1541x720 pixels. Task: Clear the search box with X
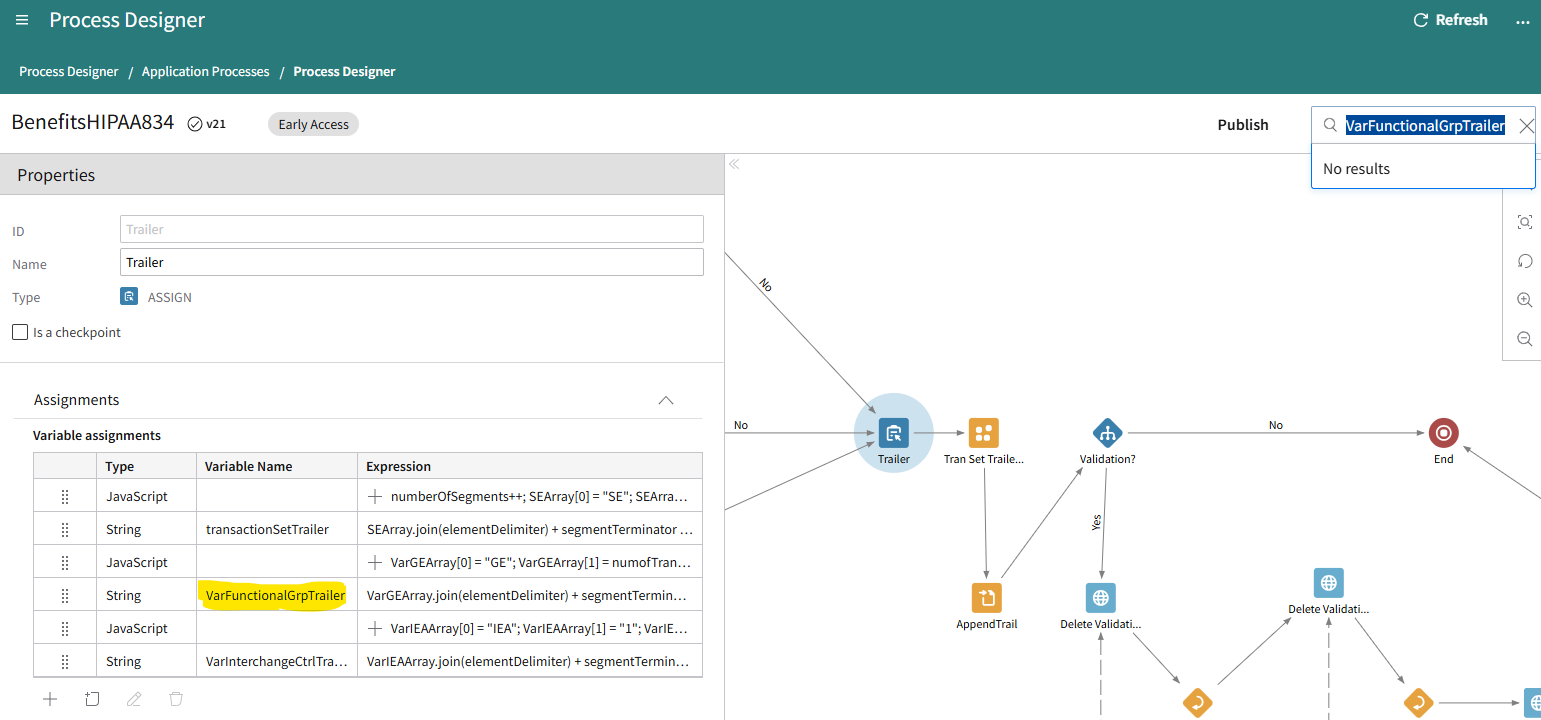(x=1526, y=126)
